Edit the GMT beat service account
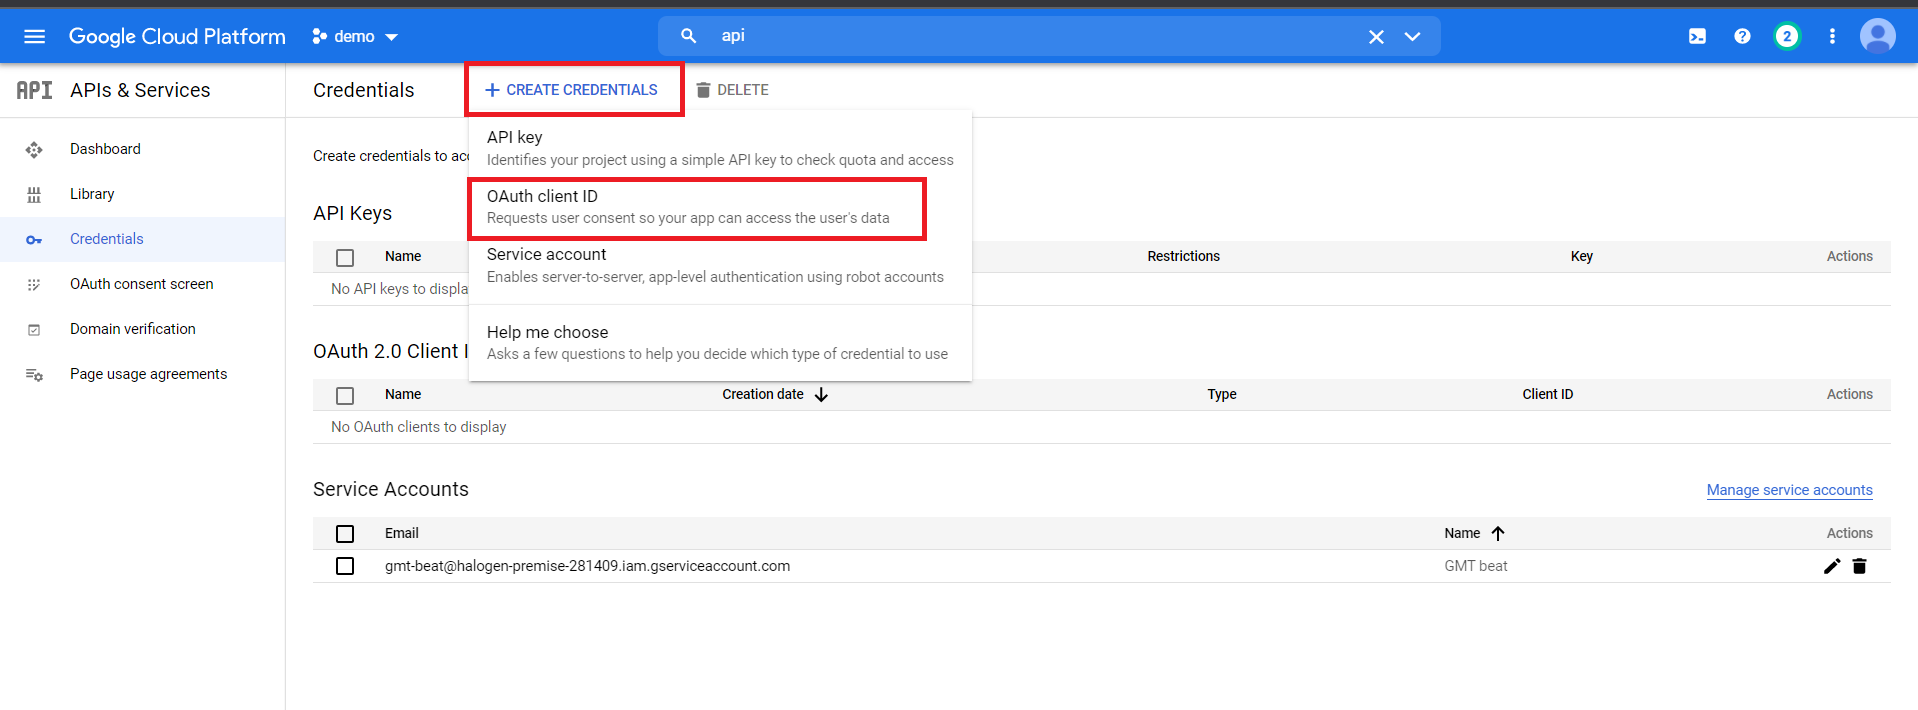The height and width of the screenshot is (710, 1918). pos(1831,566)
